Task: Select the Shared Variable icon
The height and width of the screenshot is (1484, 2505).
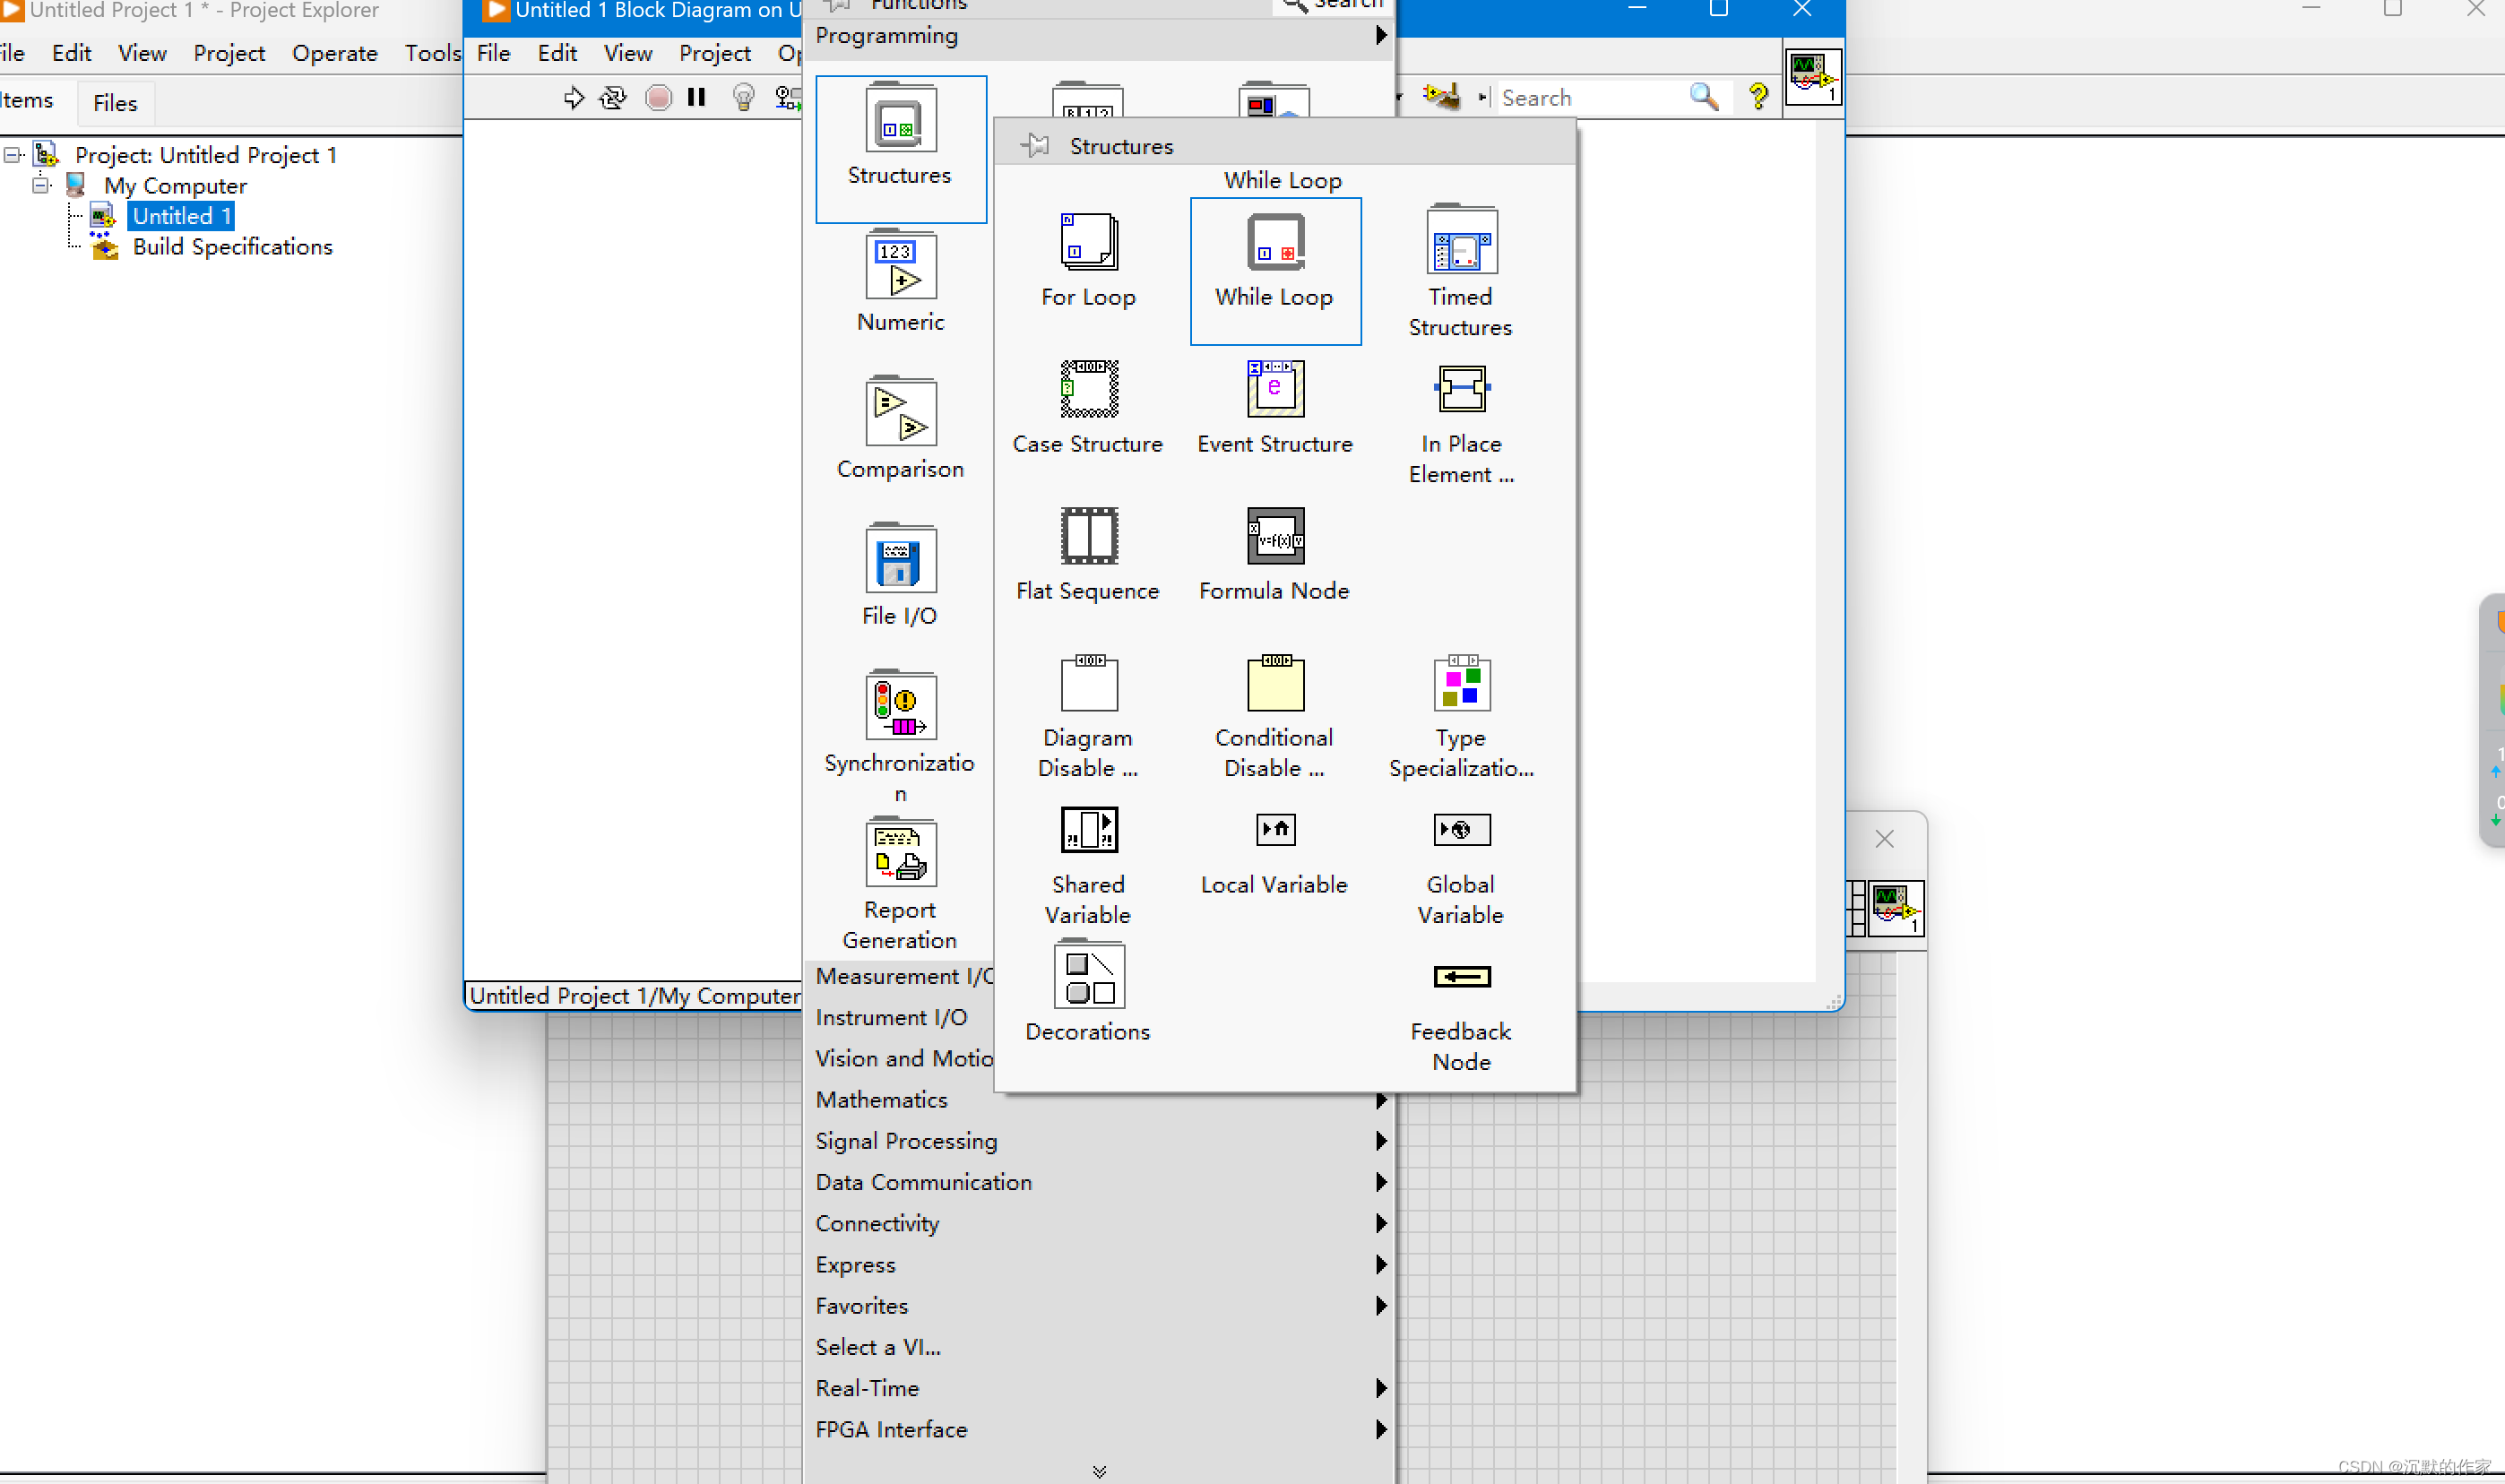Action: tap(1088, 830)
